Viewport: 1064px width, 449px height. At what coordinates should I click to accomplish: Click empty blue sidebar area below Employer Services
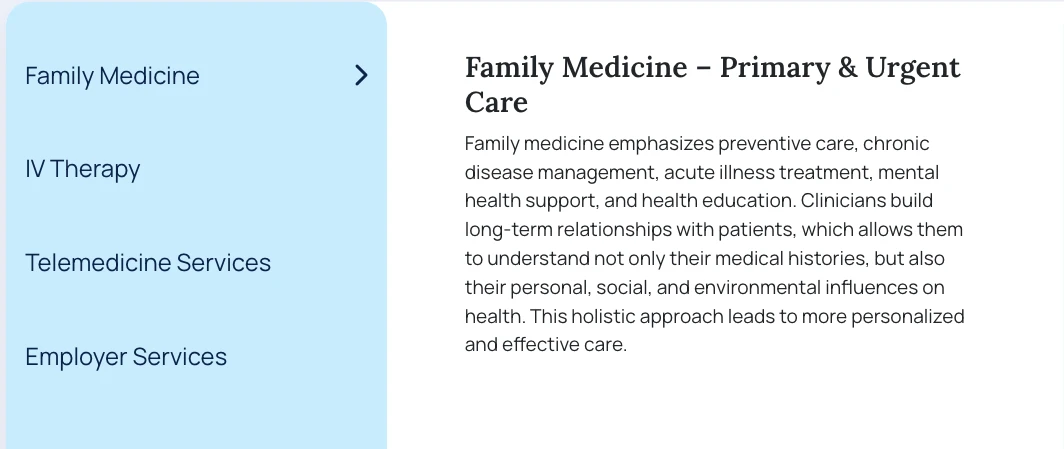click(197, 415)
